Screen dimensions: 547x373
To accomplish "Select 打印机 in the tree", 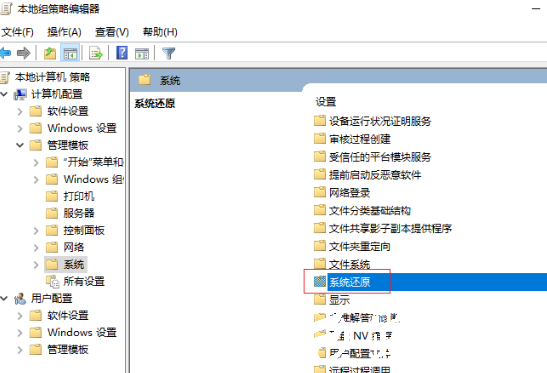I will (79, 196).
